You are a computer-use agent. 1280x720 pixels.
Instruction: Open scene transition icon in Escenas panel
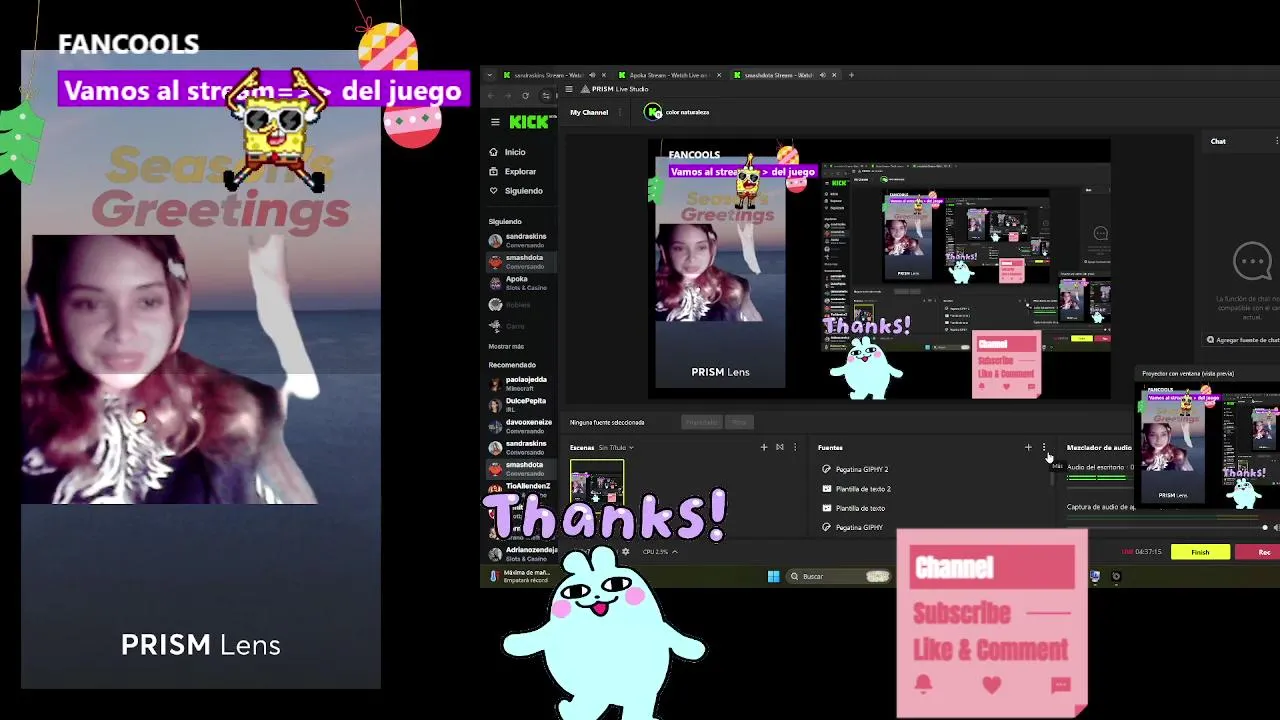pyautogui.click(x=780, y=447)
